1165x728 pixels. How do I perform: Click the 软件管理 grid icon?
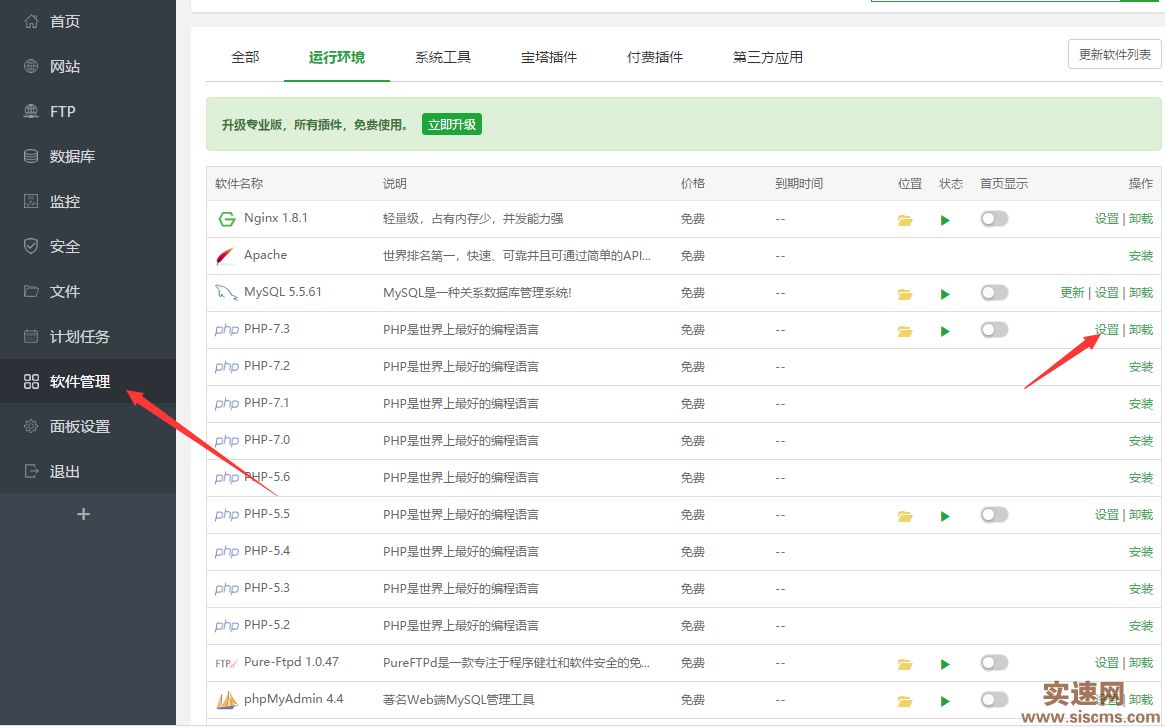pyautogui.click(x=31, y=382)
